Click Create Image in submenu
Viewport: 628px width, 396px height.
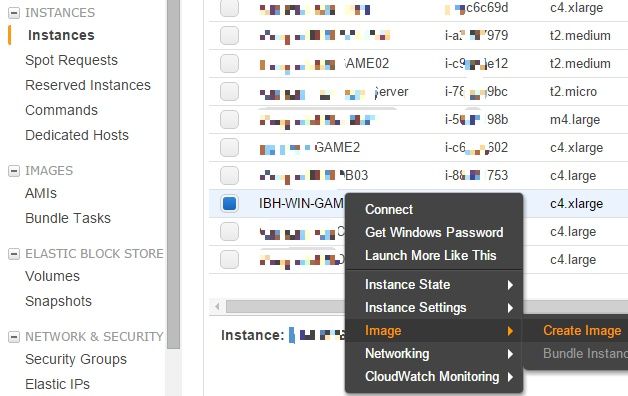tap(582, 331)
